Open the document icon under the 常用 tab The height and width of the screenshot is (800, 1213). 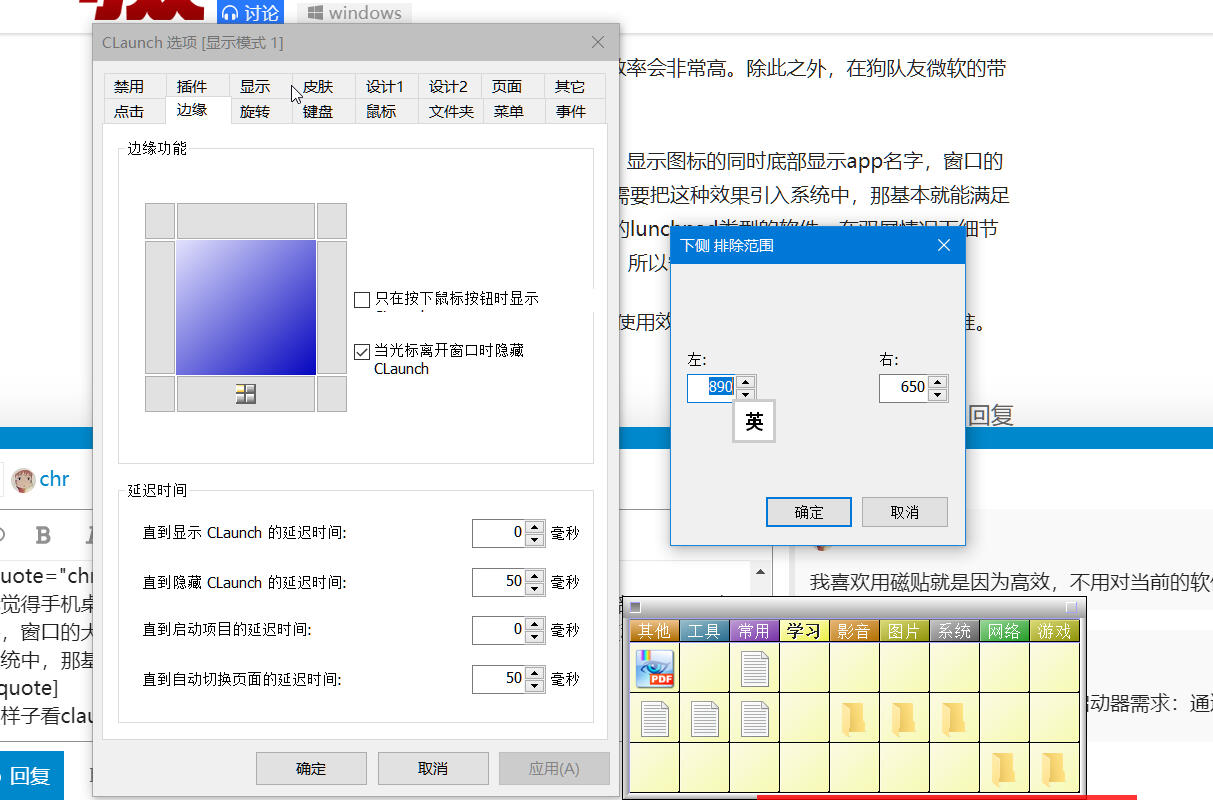(754, 668)
